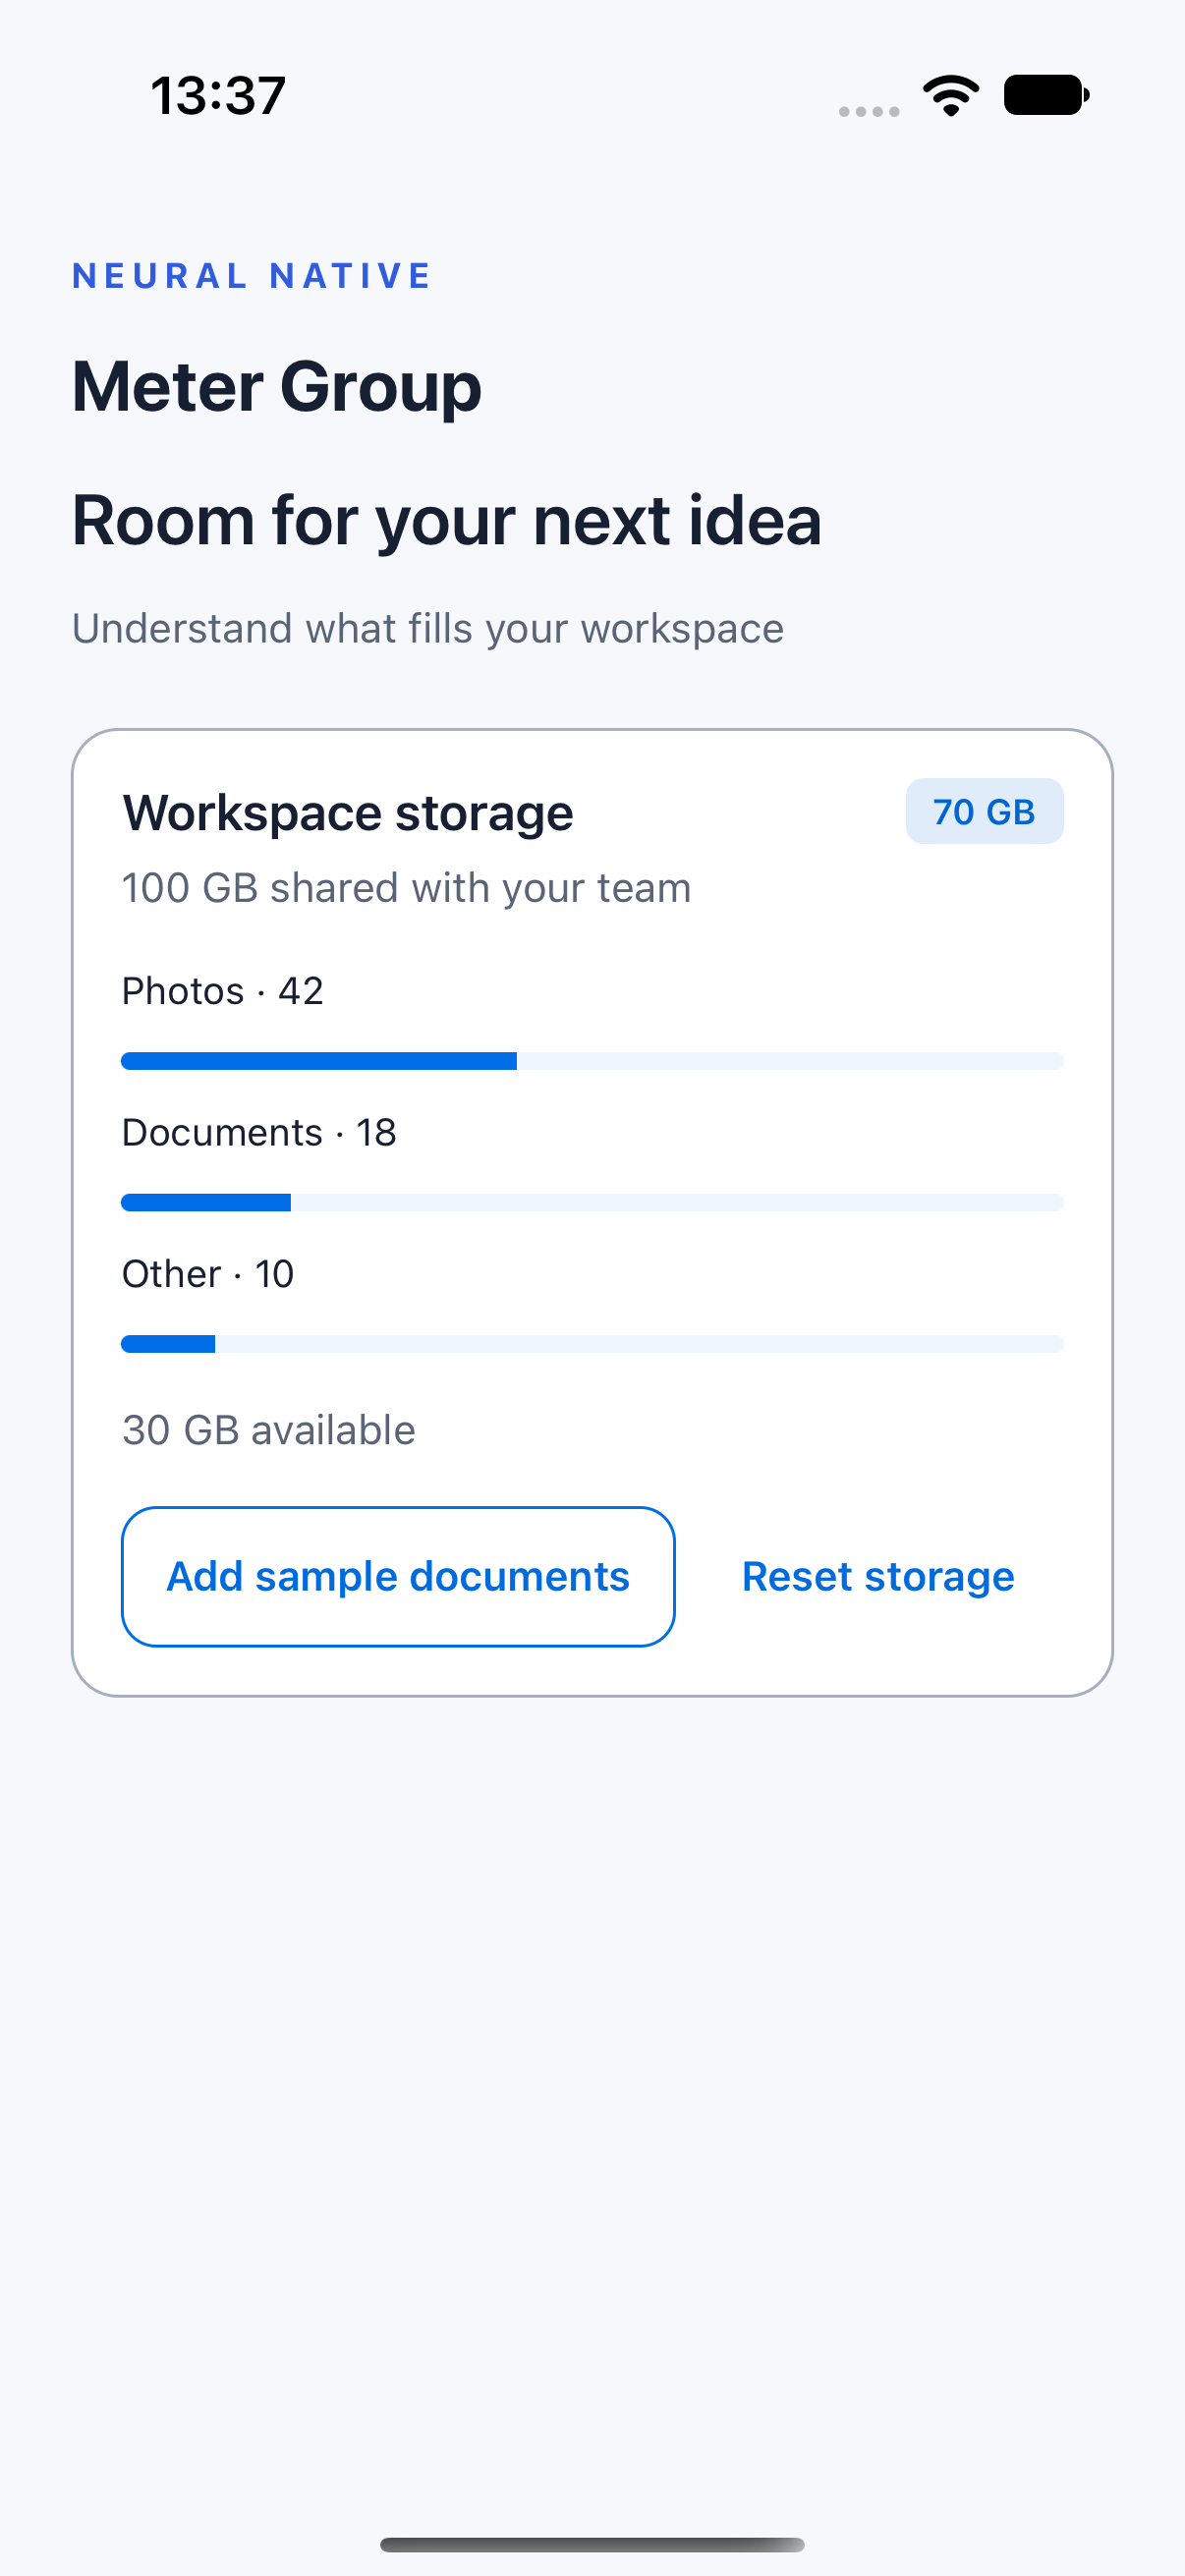Click the Photos · 42 label
Screen dimensions: 1185x2576
(222, 991)
